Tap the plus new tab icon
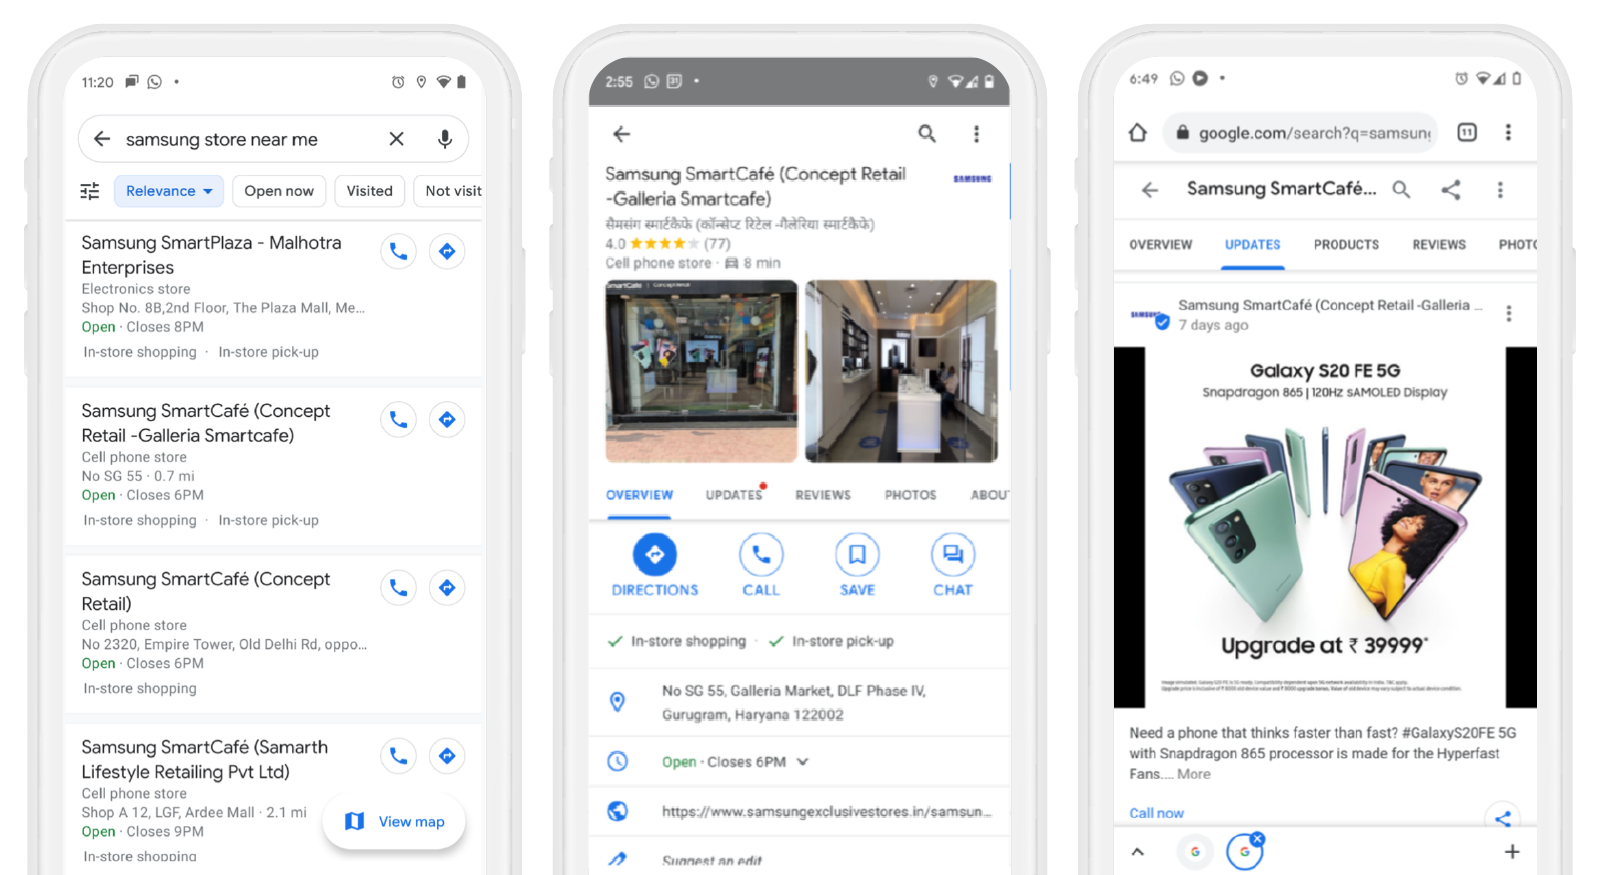 (x=1512, y=852)
